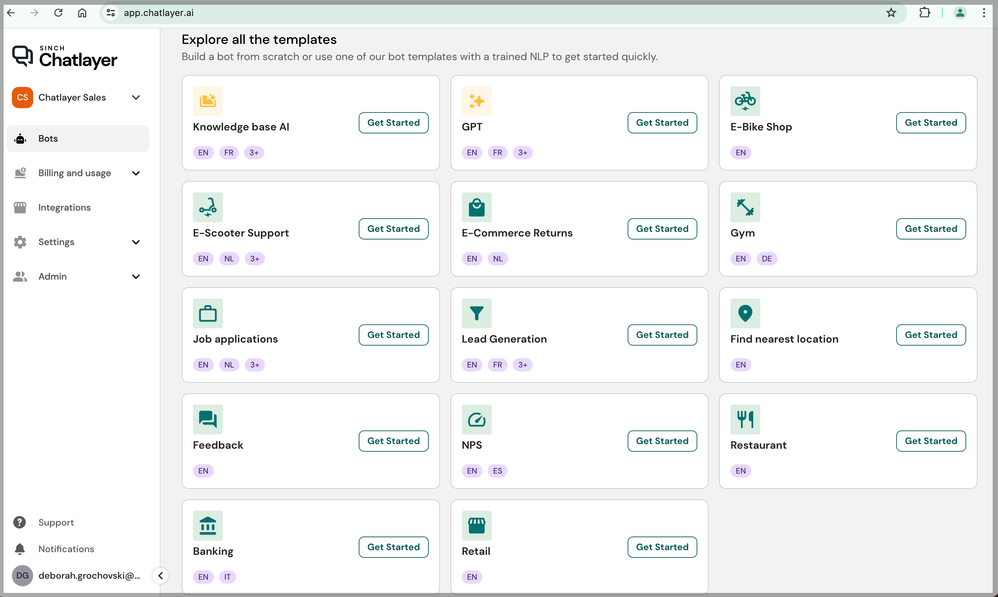Open the Bots menu item
This screenshot has height=597, width=998.
(78, 139)
